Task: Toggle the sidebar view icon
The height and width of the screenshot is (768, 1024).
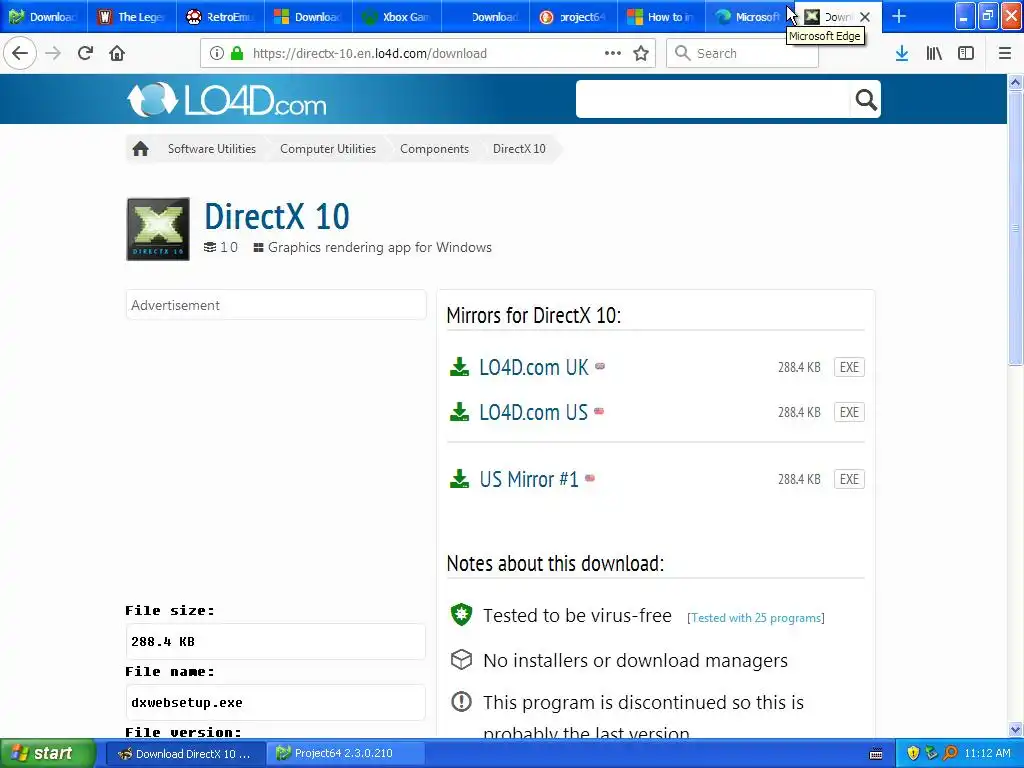Action: point(966,54)
